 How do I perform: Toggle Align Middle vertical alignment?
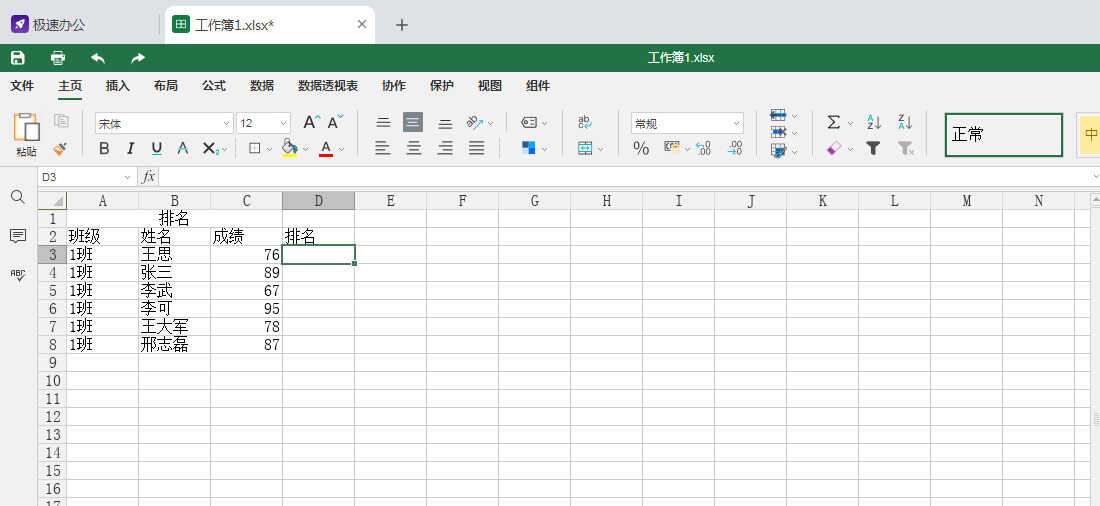pyautogui.click(x=413, y=123)
